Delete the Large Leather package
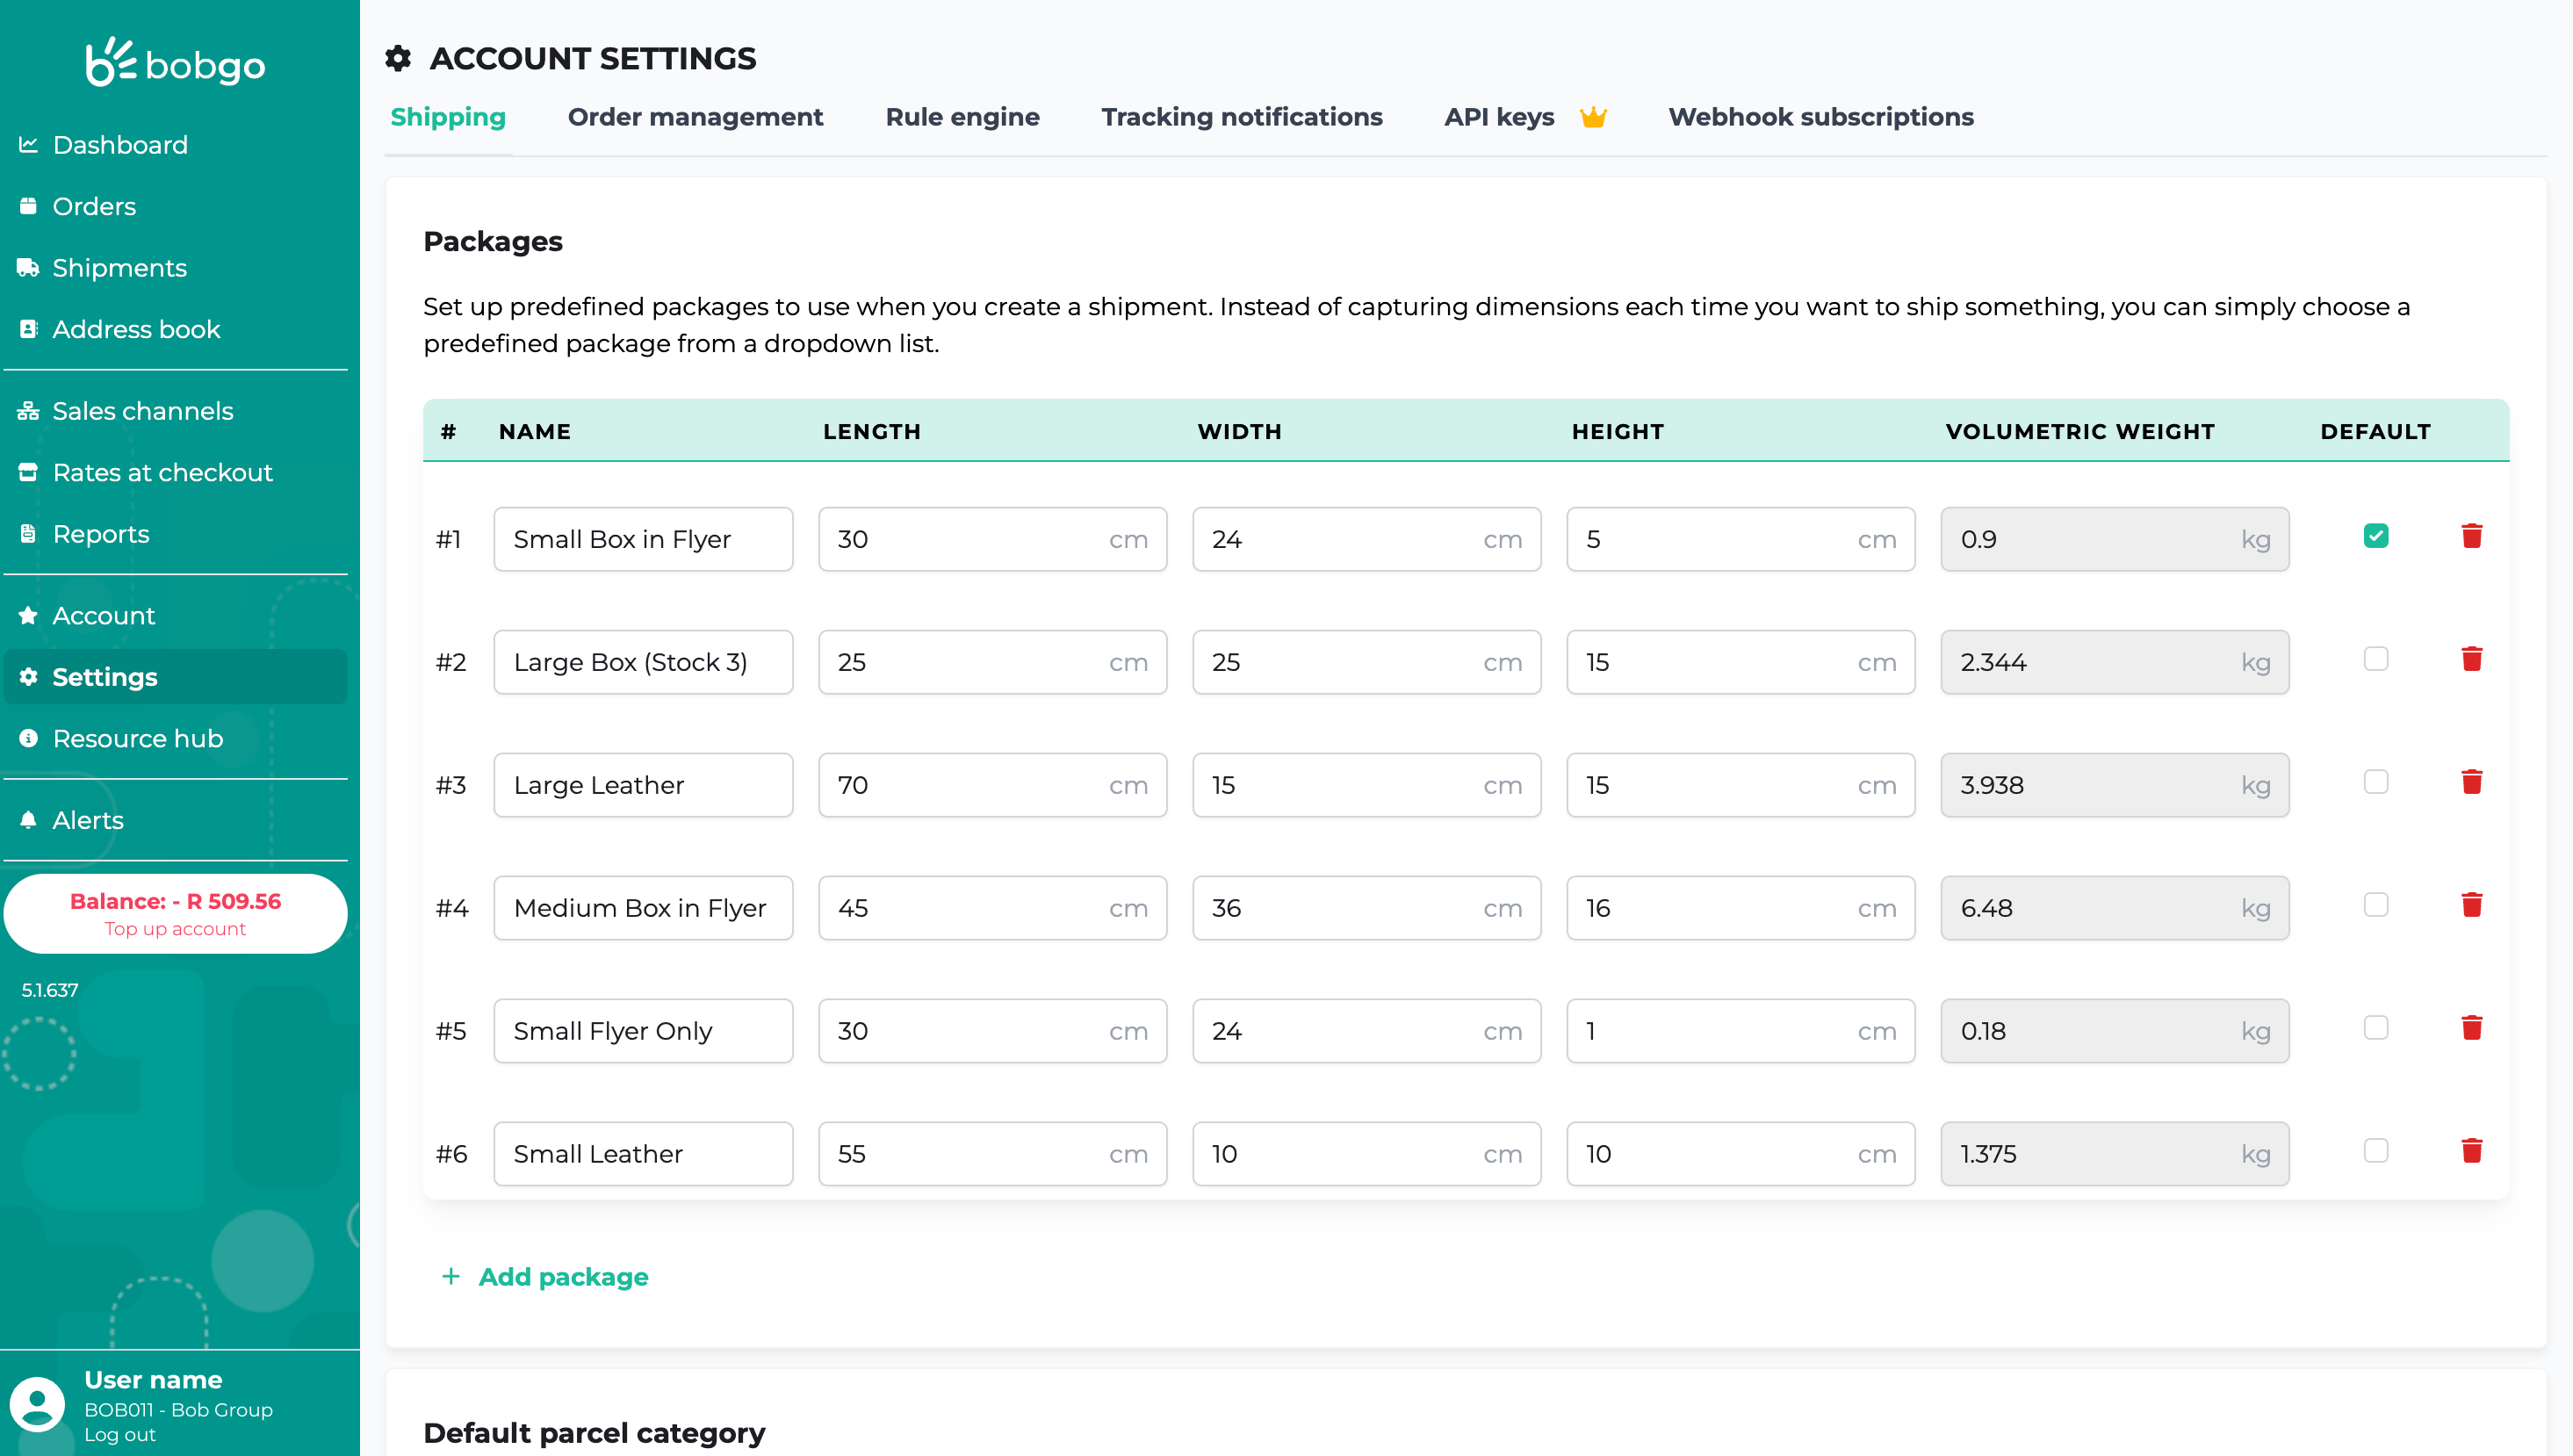Image resolution: width=2573 pixels, height=1456 pixels. click(x=2472, y=782)
